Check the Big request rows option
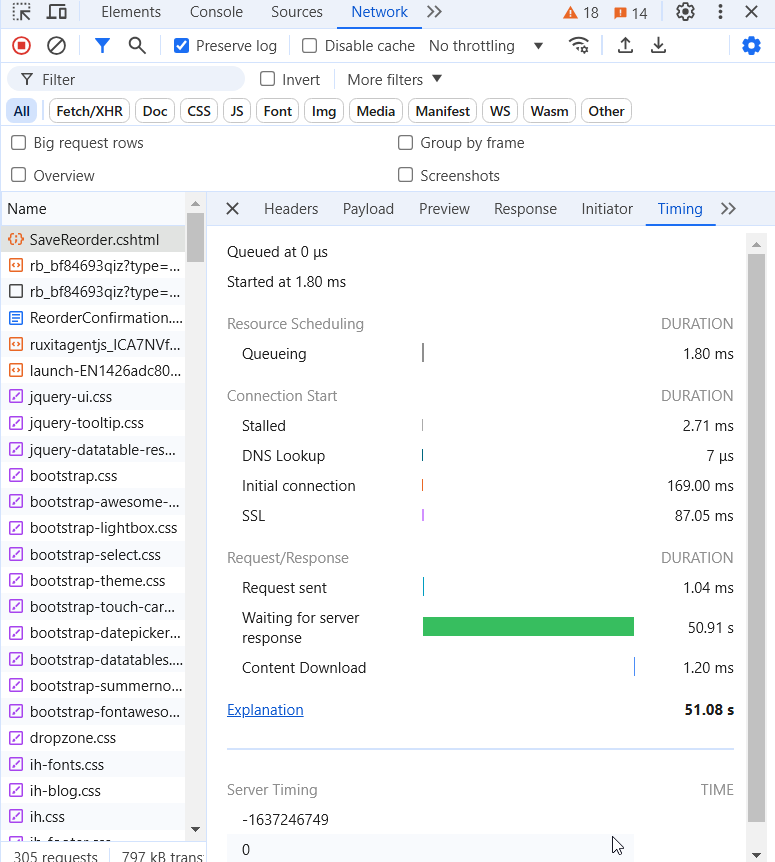 [18, 143]
